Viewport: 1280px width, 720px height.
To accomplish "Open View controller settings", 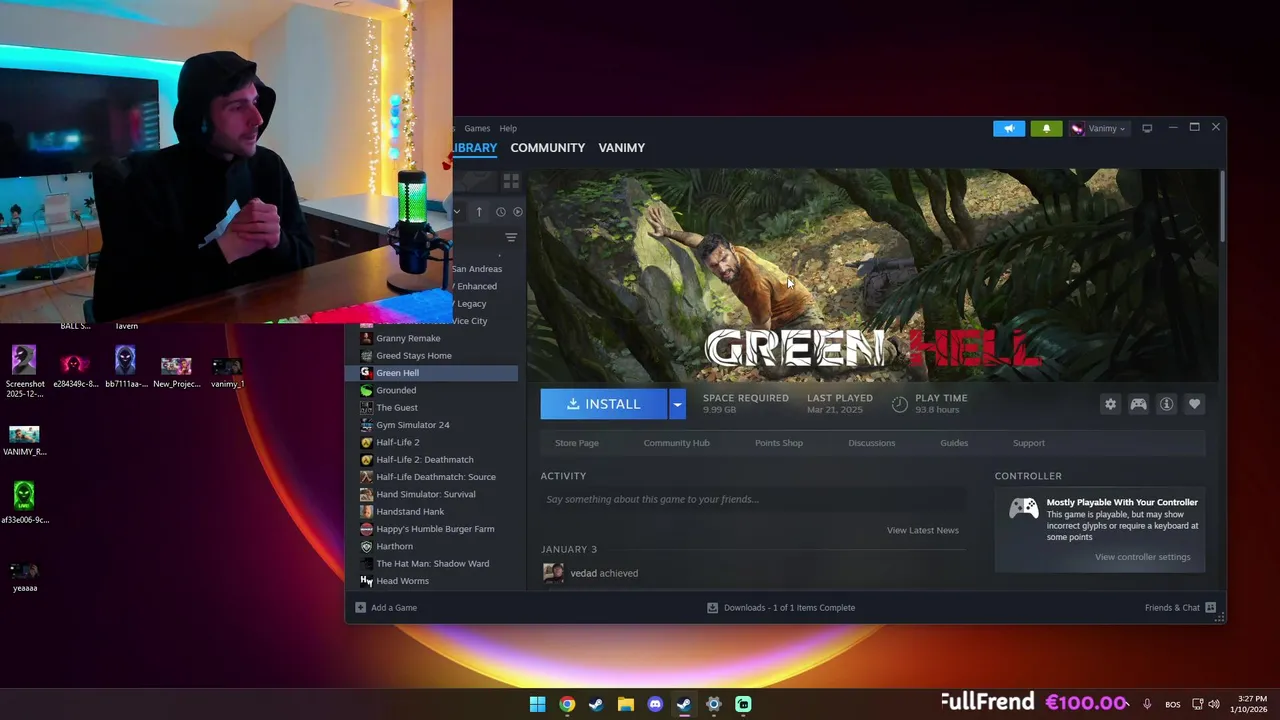I will click(1142, 557).
